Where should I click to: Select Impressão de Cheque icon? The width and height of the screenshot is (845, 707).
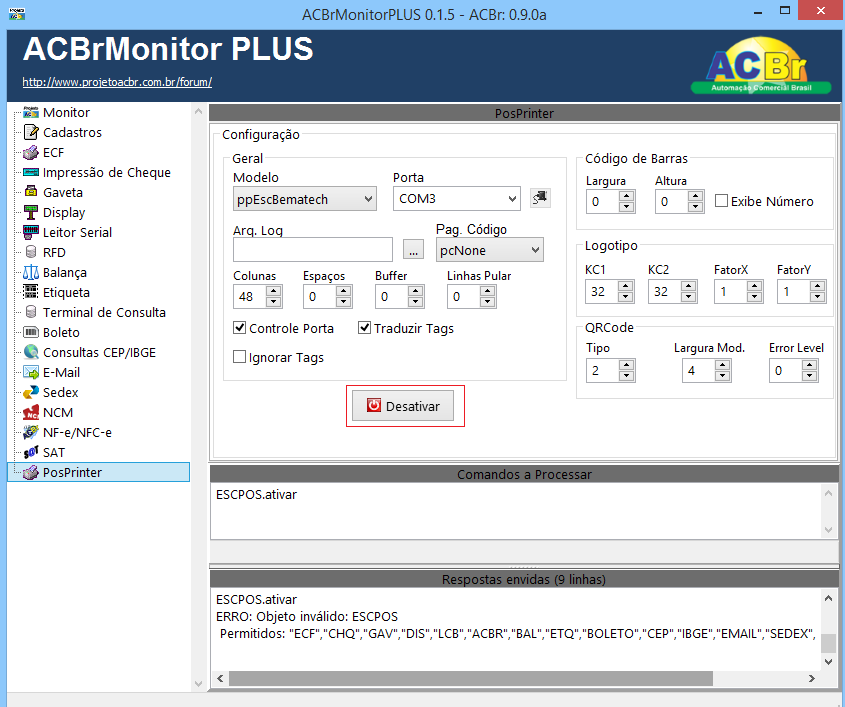coord(31,172)
